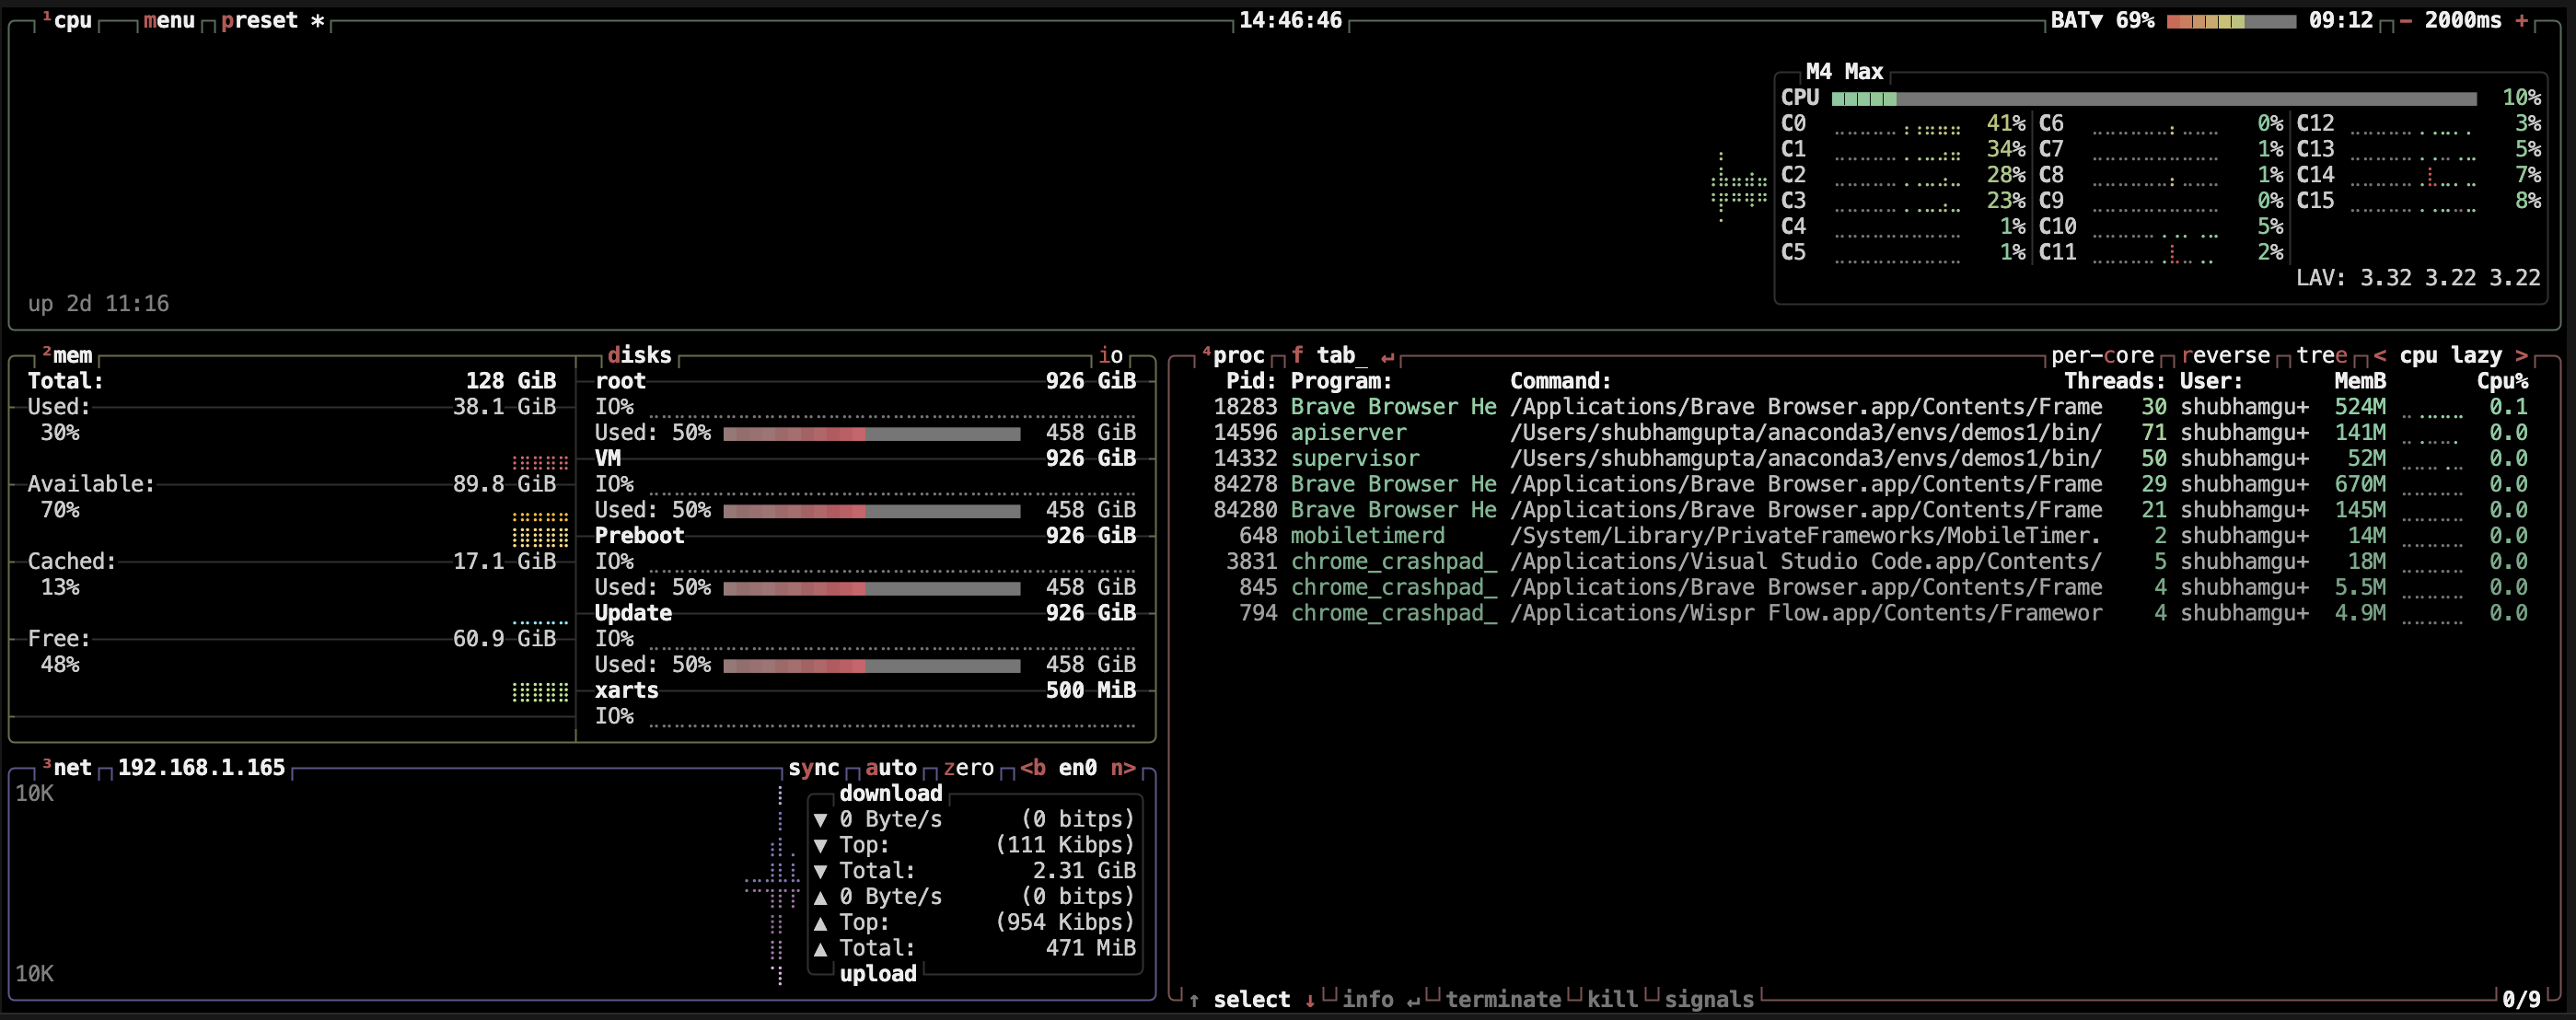
Task: Click the minus icon to decrease update interval
Action: tap(2404, 20)
